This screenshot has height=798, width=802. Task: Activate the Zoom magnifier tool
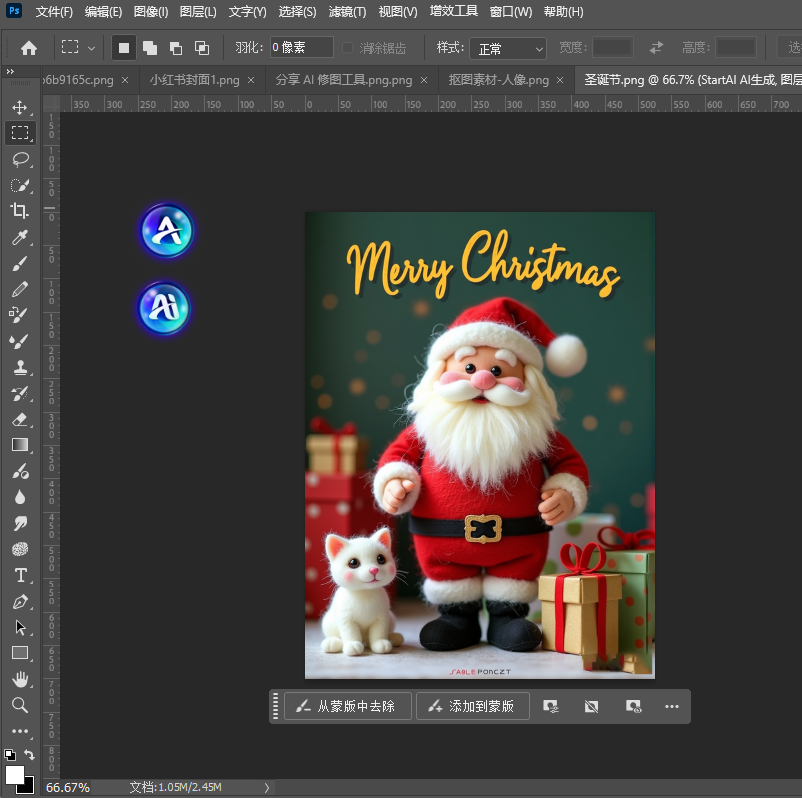click(x=19, y=705)
